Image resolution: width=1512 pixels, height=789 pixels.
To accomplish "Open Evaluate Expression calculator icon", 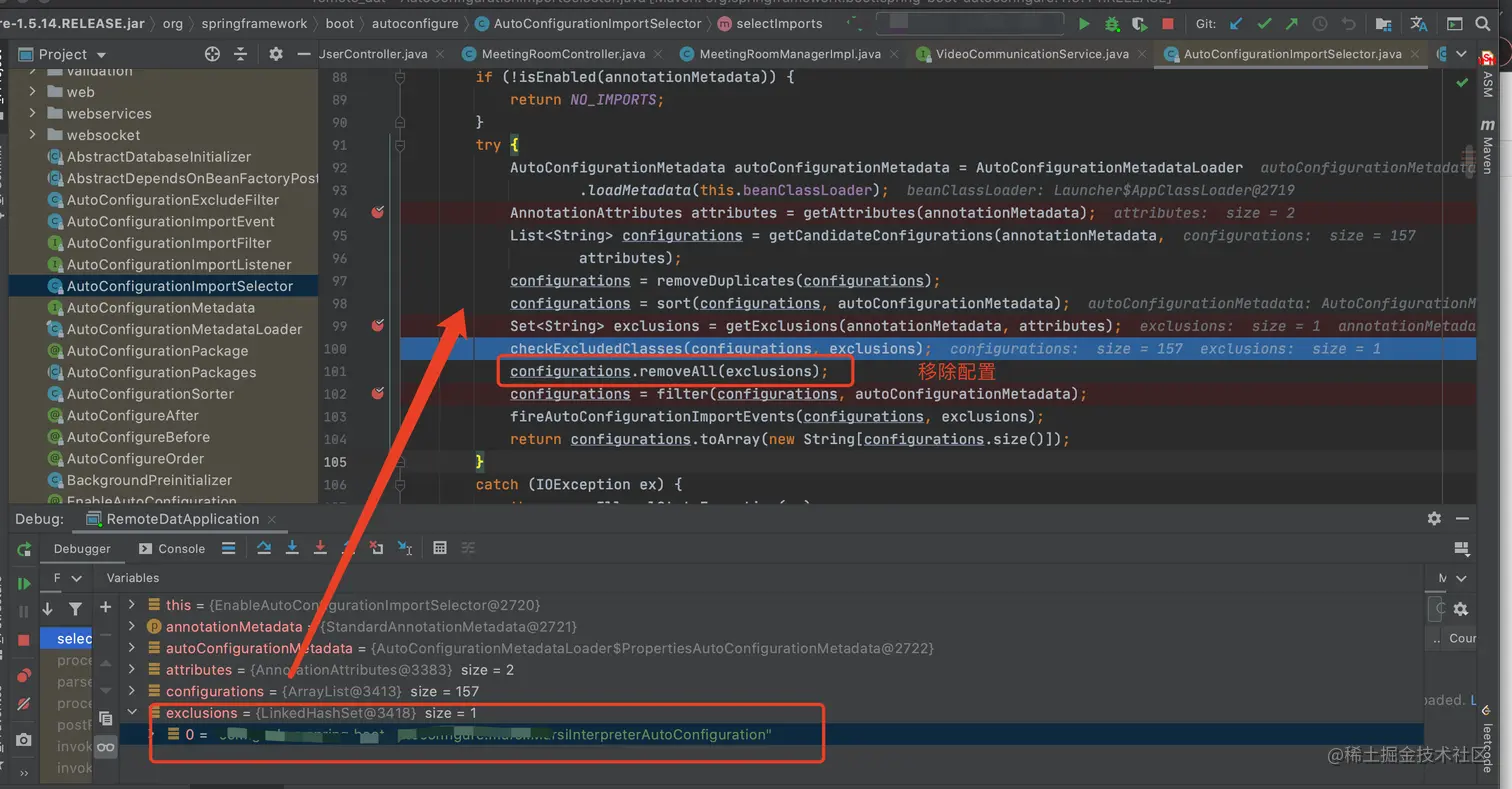I will click(x=439, y=548).
